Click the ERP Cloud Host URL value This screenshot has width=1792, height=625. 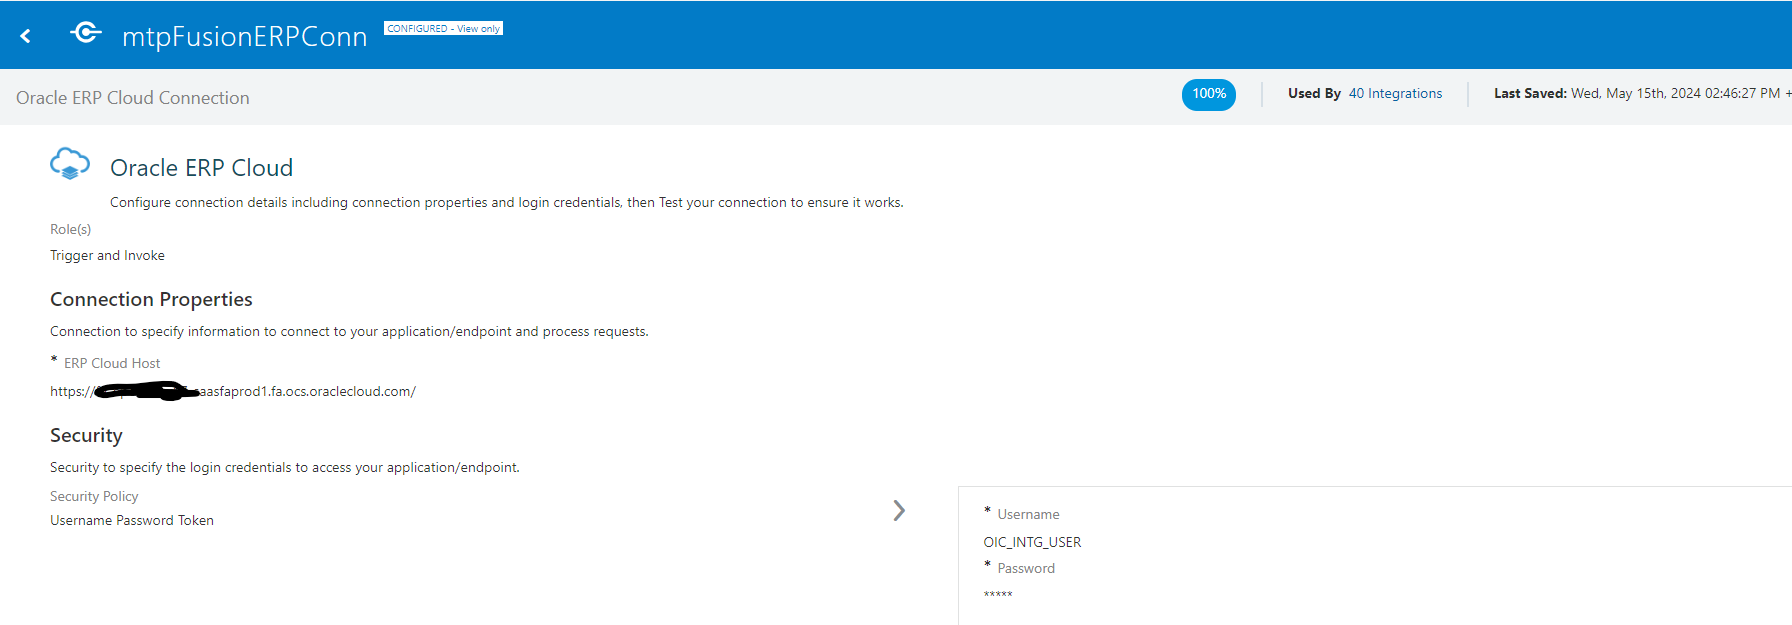tap(233, 391)
